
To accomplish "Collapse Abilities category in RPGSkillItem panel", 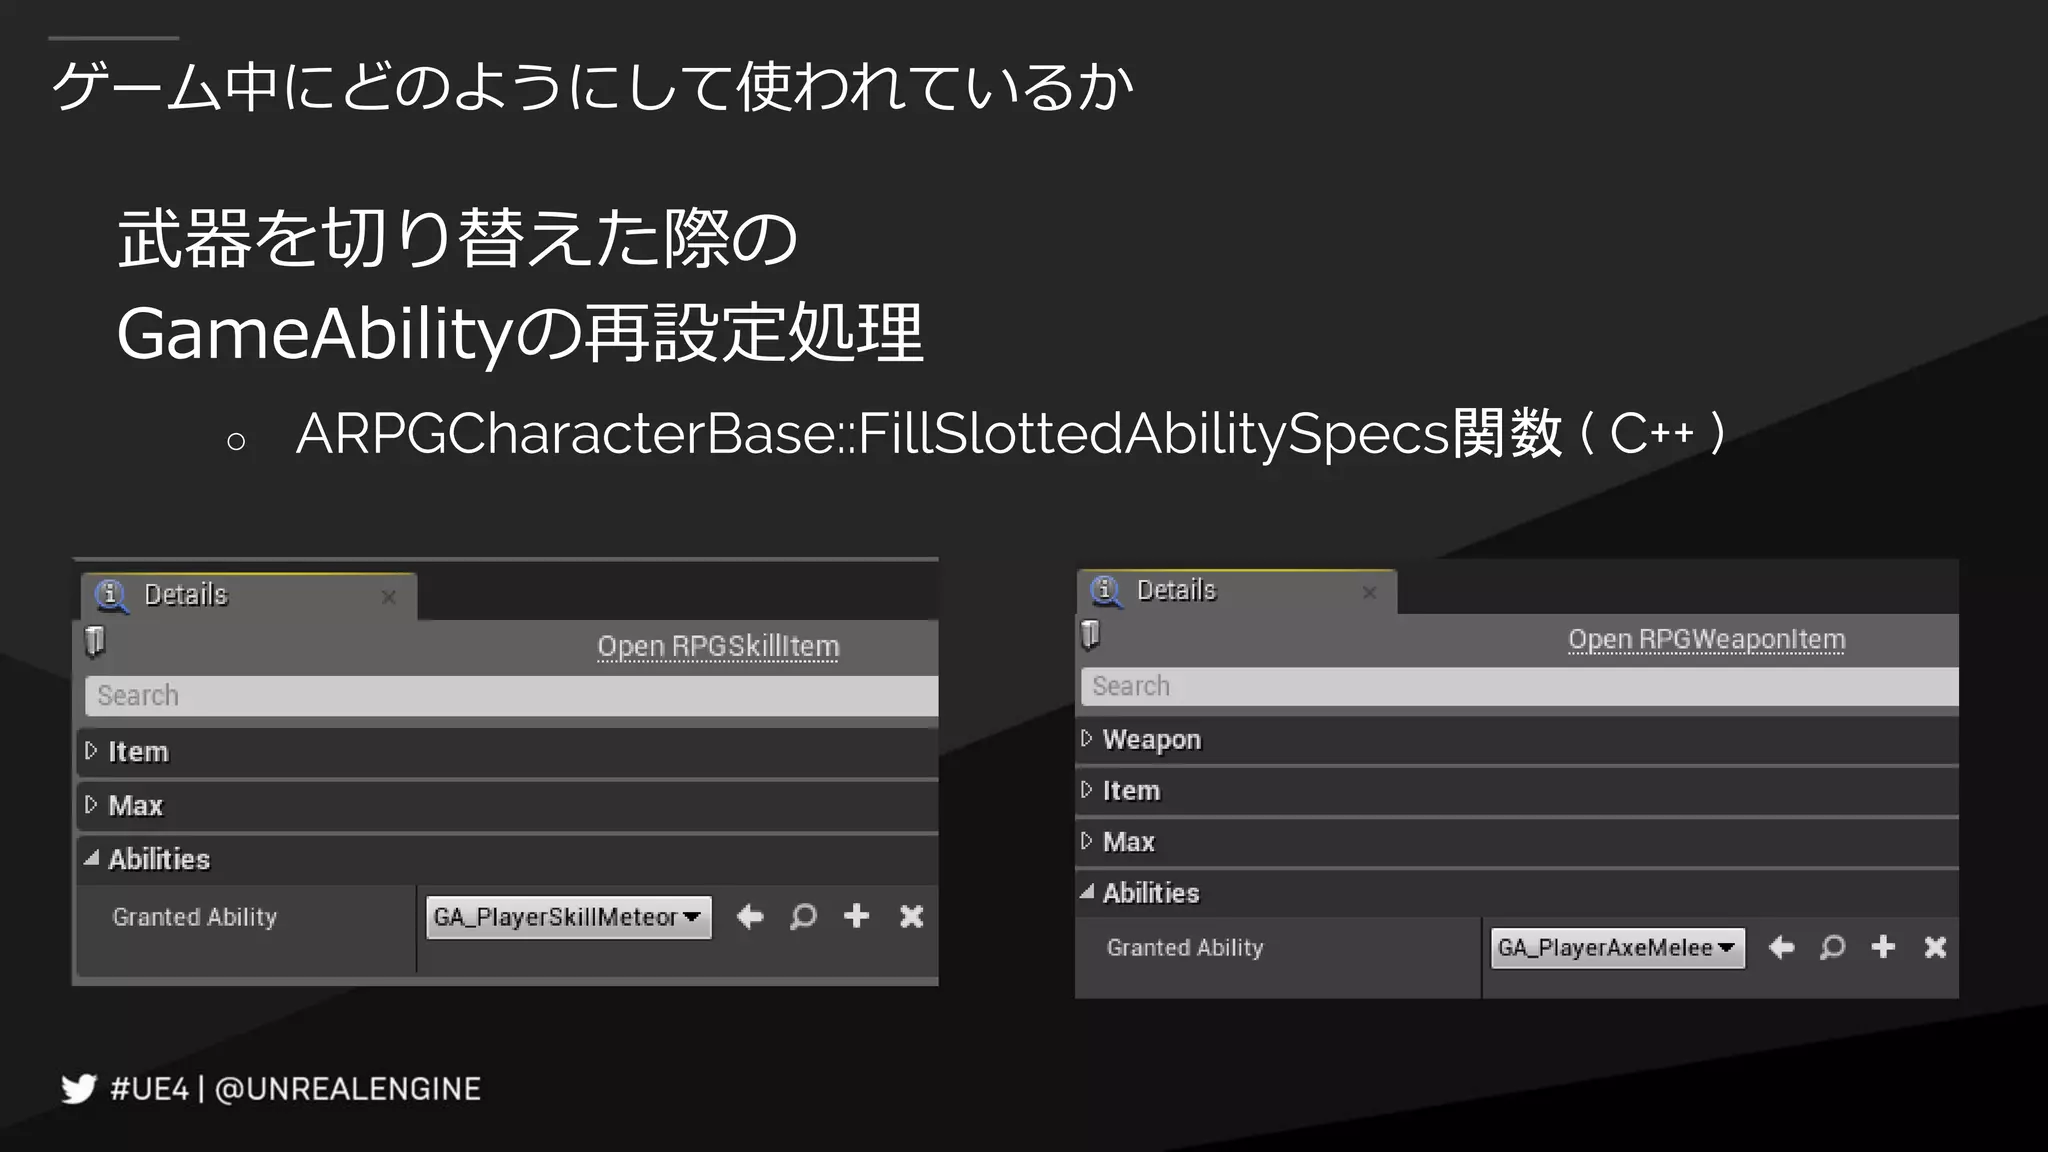I will click(x=91, y=858).
